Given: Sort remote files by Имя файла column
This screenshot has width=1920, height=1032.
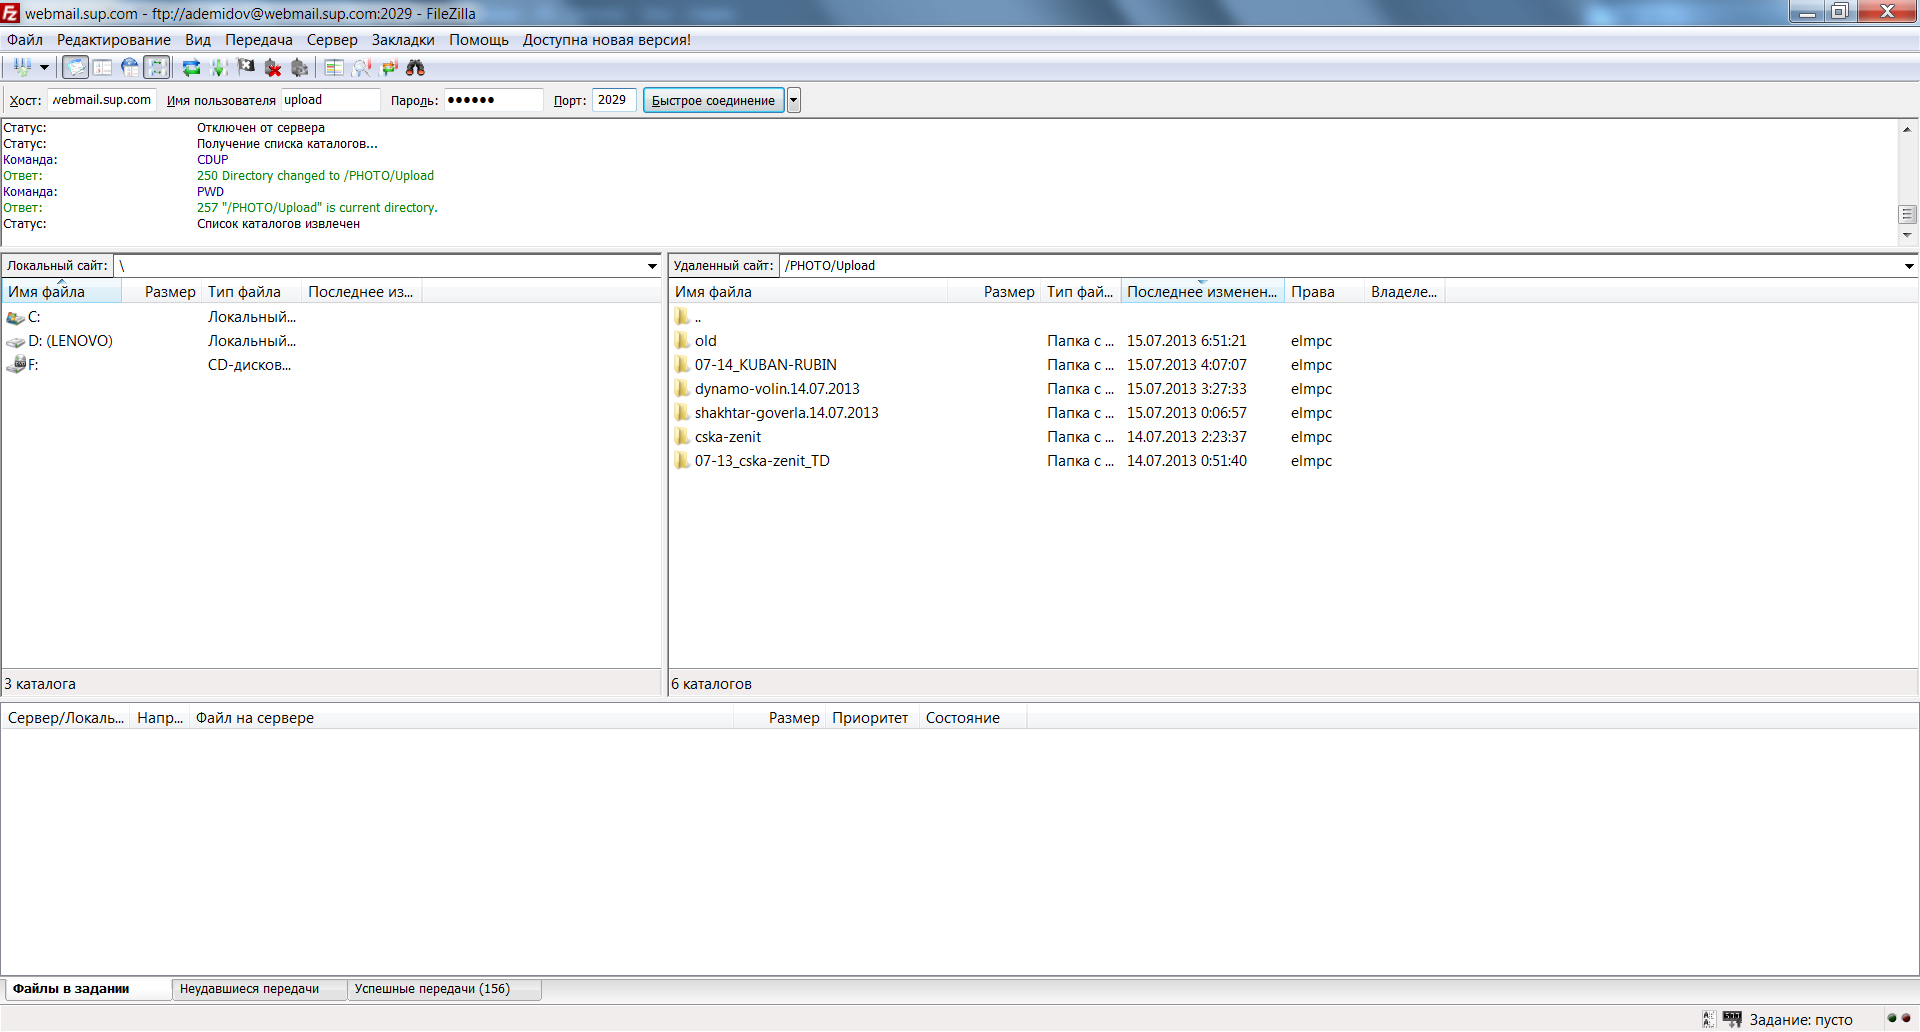Looking at the screenshot, I should [808, 292].
